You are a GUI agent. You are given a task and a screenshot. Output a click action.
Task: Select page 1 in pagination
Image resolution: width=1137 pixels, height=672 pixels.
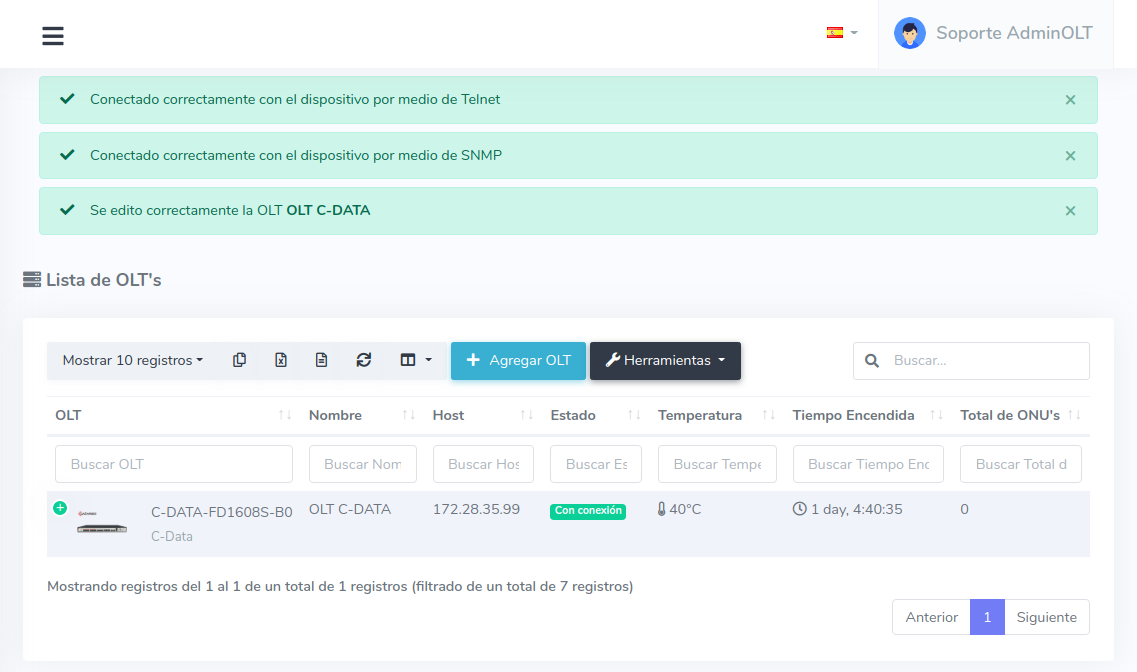click(x=987, y=617)
